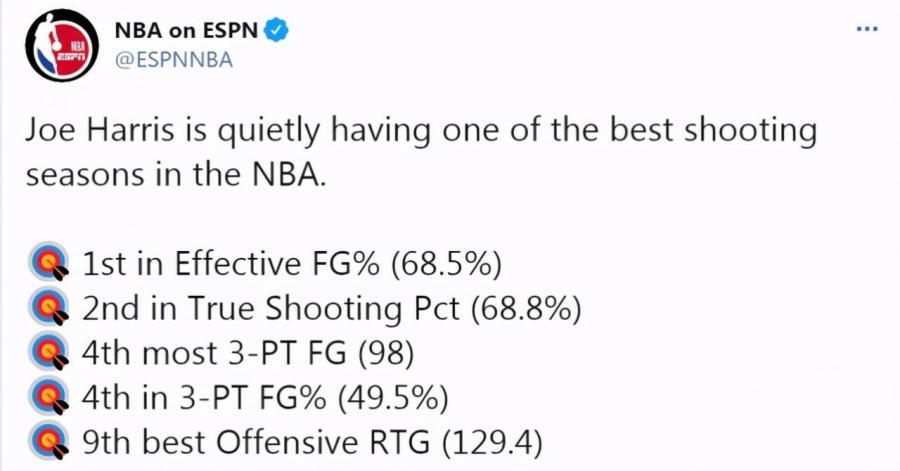Click the (68.5%) value
Screen dimensions: 900x471
446,264
